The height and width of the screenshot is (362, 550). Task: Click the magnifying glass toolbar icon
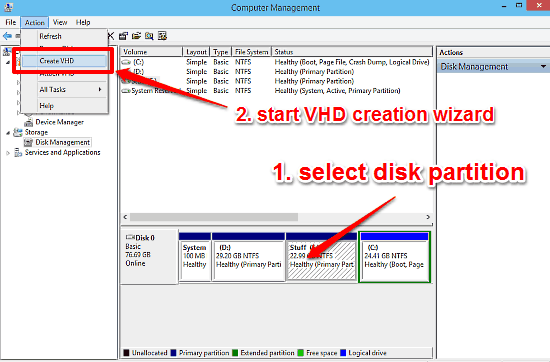[149, 36]
